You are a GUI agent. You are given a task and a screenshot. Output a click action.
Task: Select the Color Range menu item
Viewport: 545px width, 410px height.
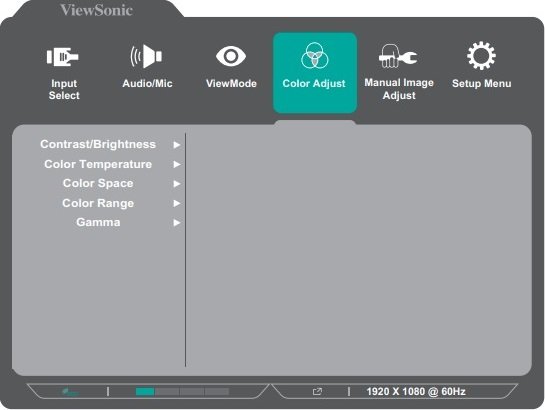98,203
